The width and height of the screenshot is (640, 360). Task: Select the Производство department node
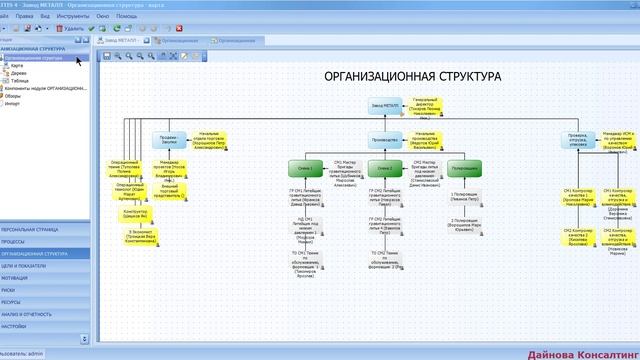point(384,140)
